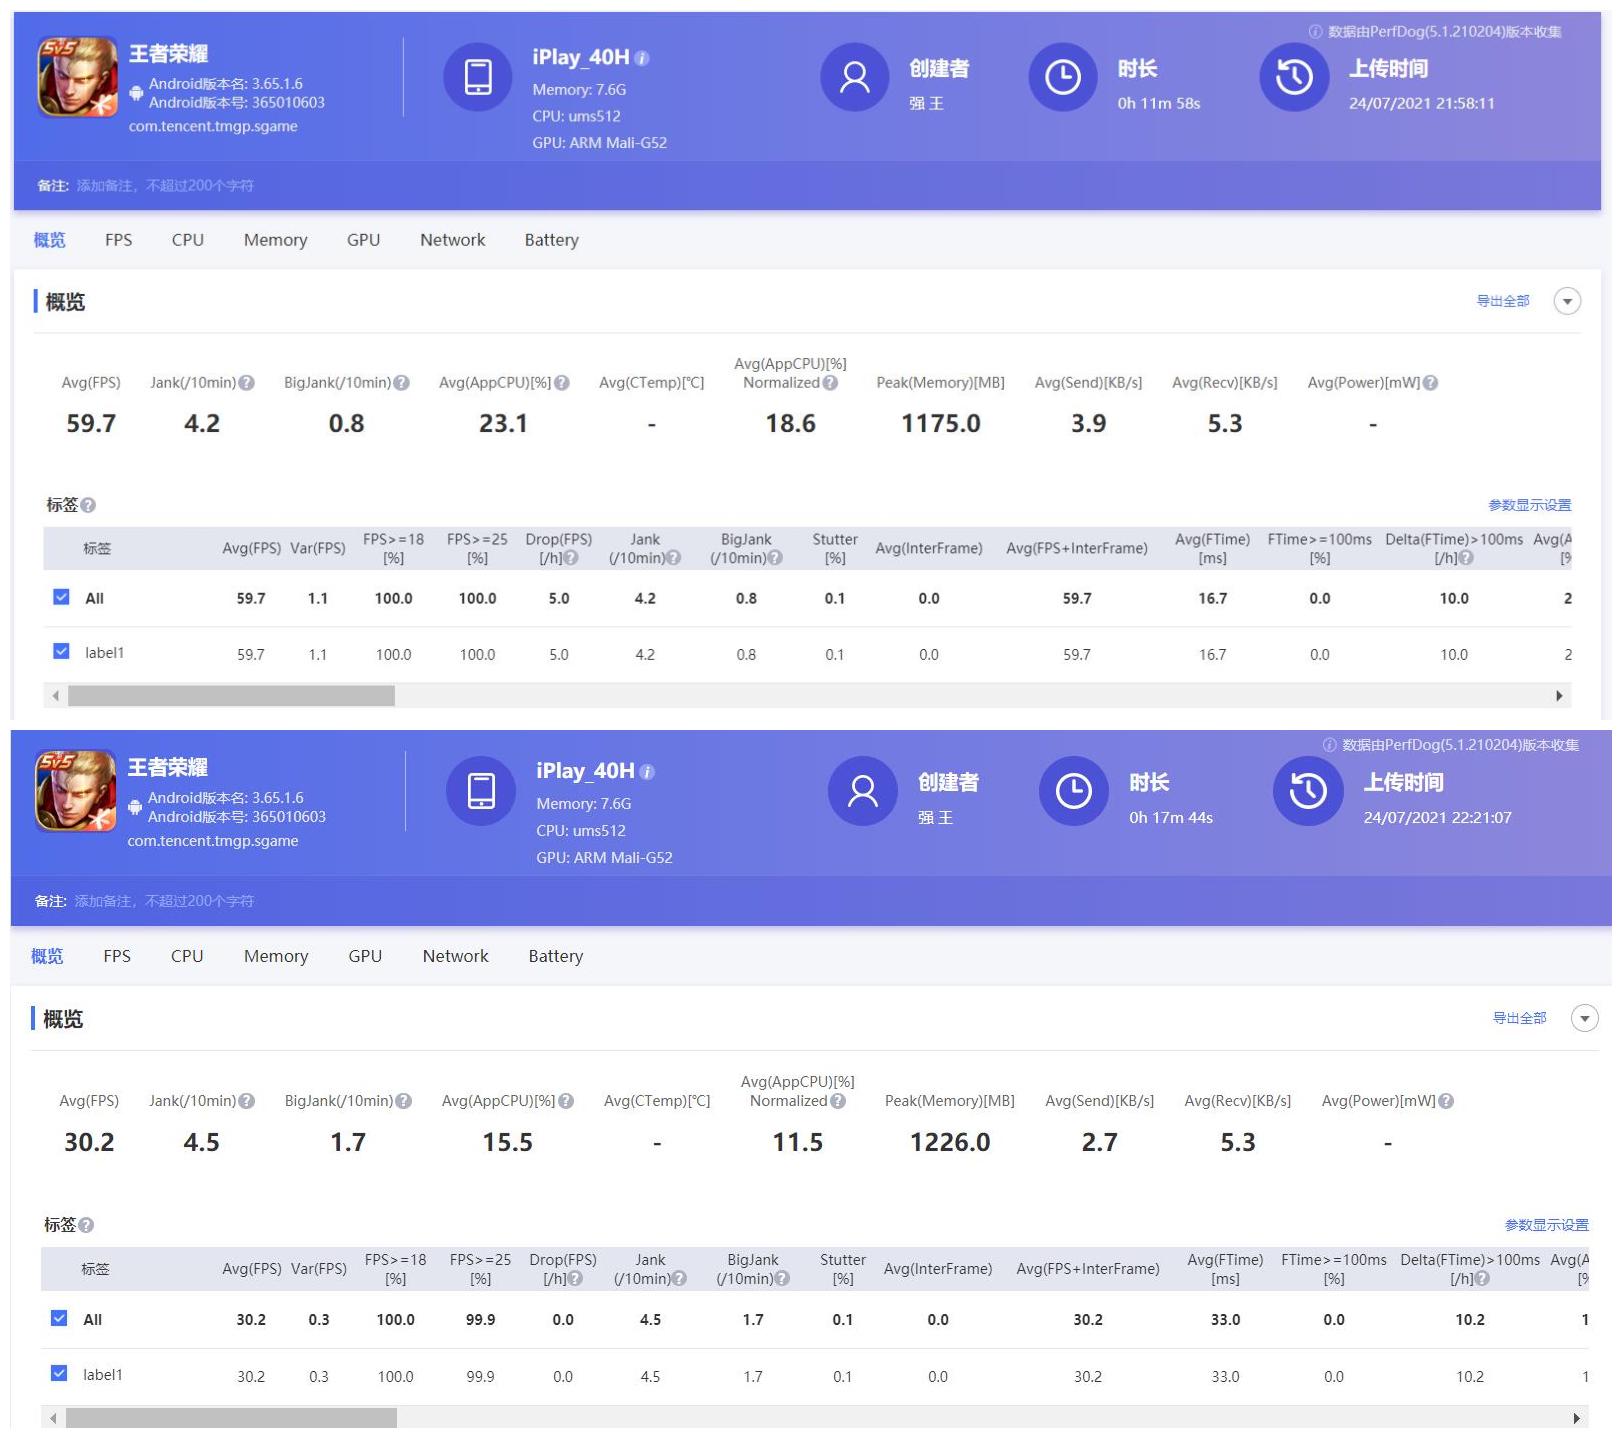Click the device icon in the 30.2 FPS report
Image resolution: width=1622 pixels, height=1438 pixels.
[x=481, y=791]
